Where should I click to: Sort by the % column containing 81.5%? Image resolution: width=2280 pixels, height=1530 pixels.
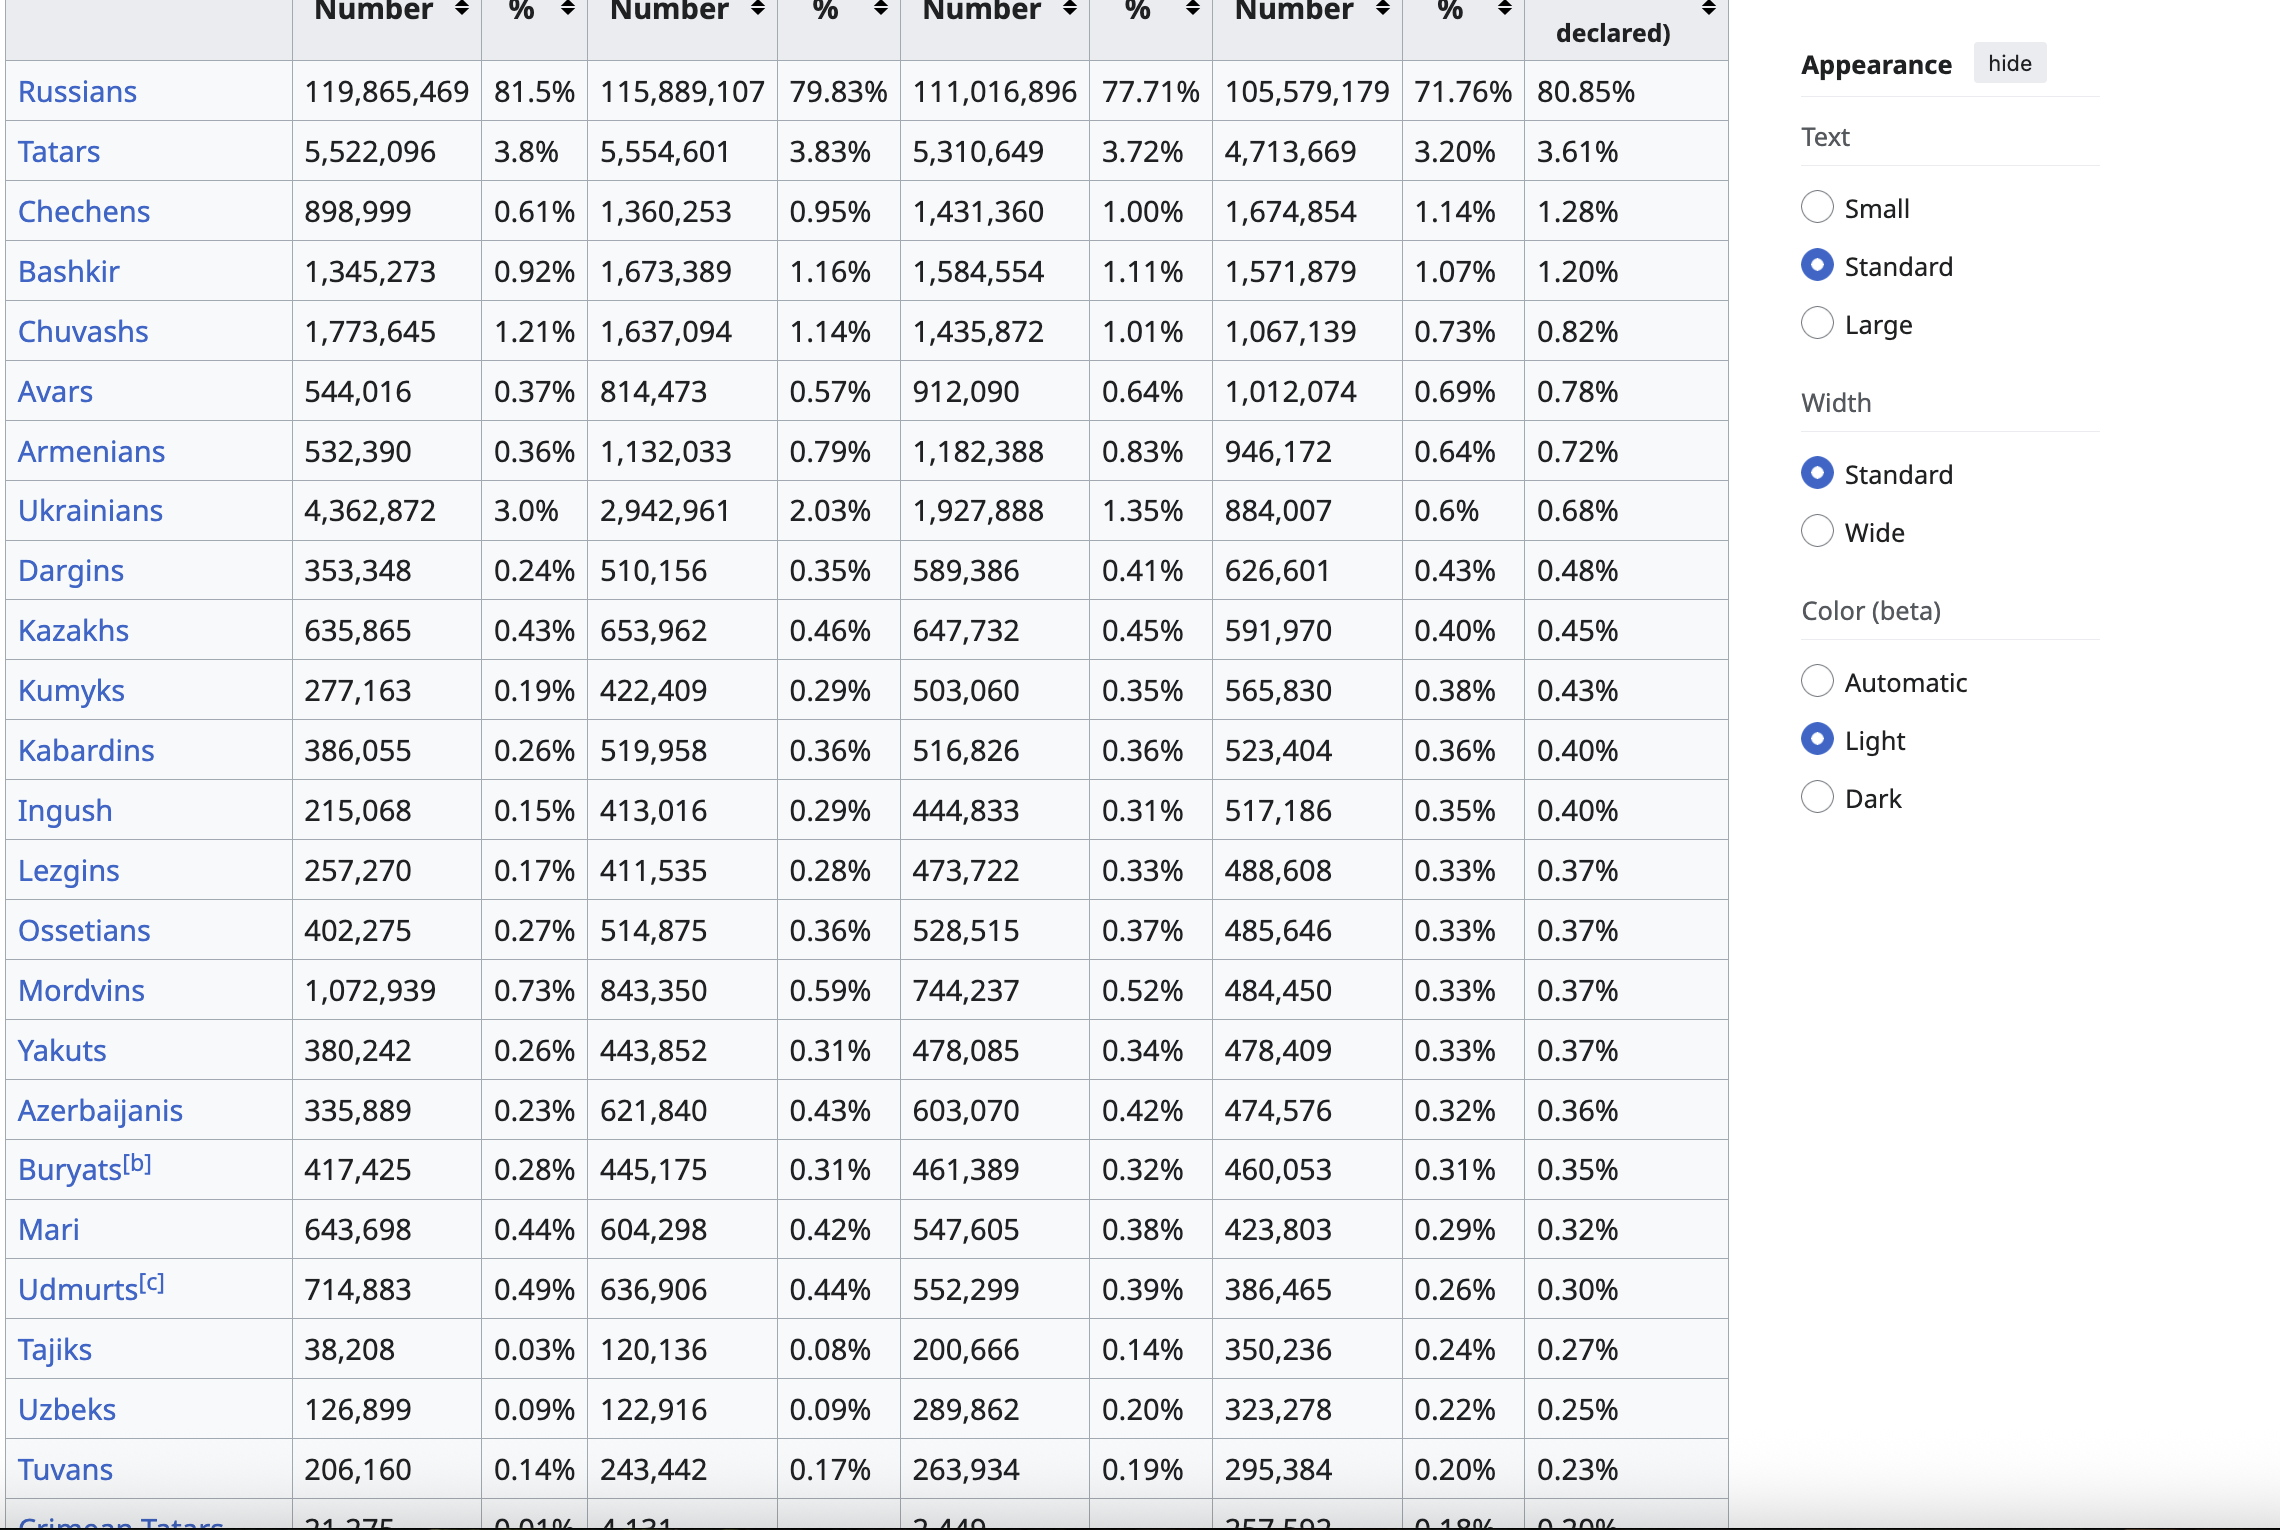click(x=567, y=9)
